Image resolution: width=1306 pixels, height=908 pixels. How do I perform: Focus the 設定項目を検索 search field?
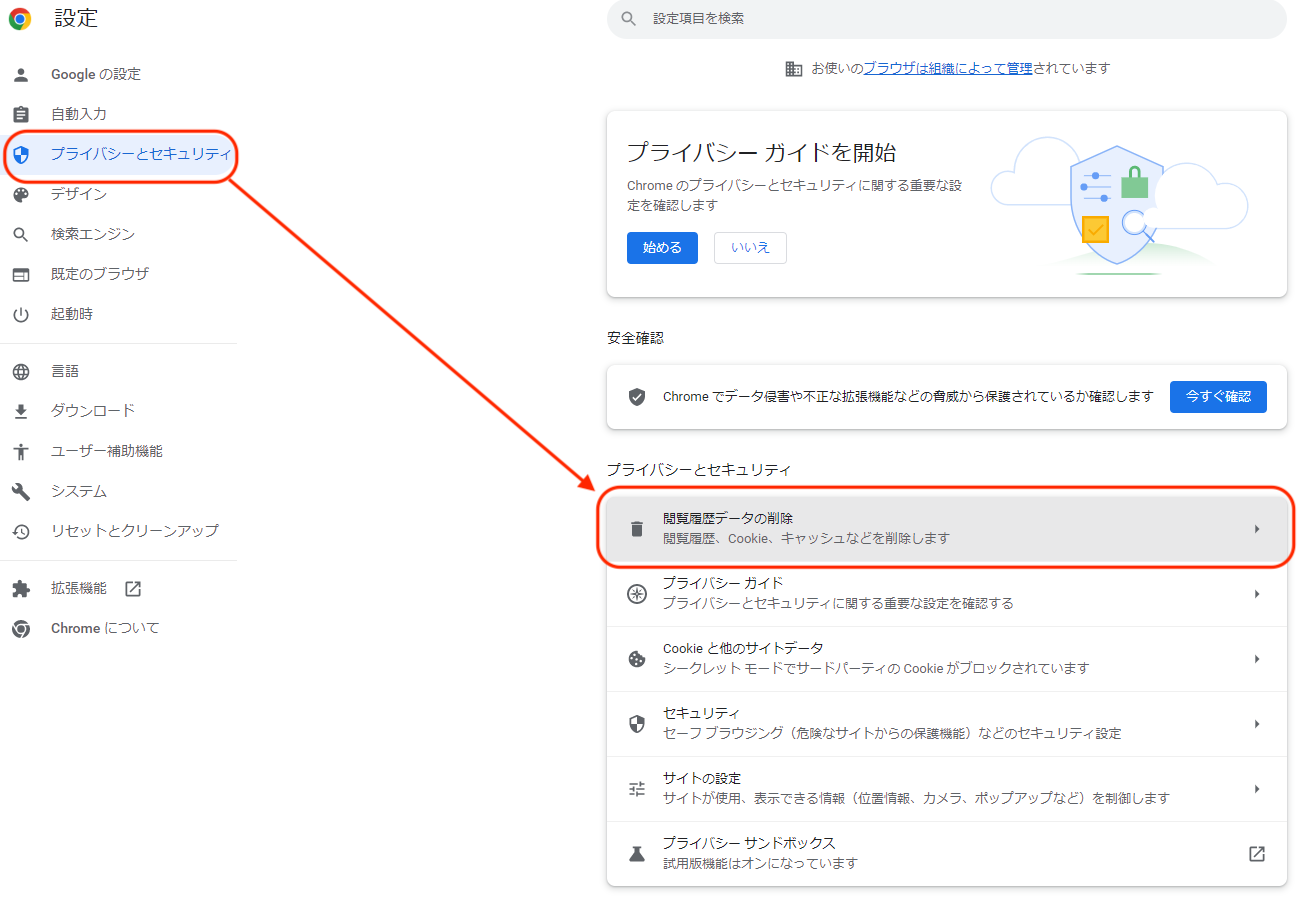946,19
